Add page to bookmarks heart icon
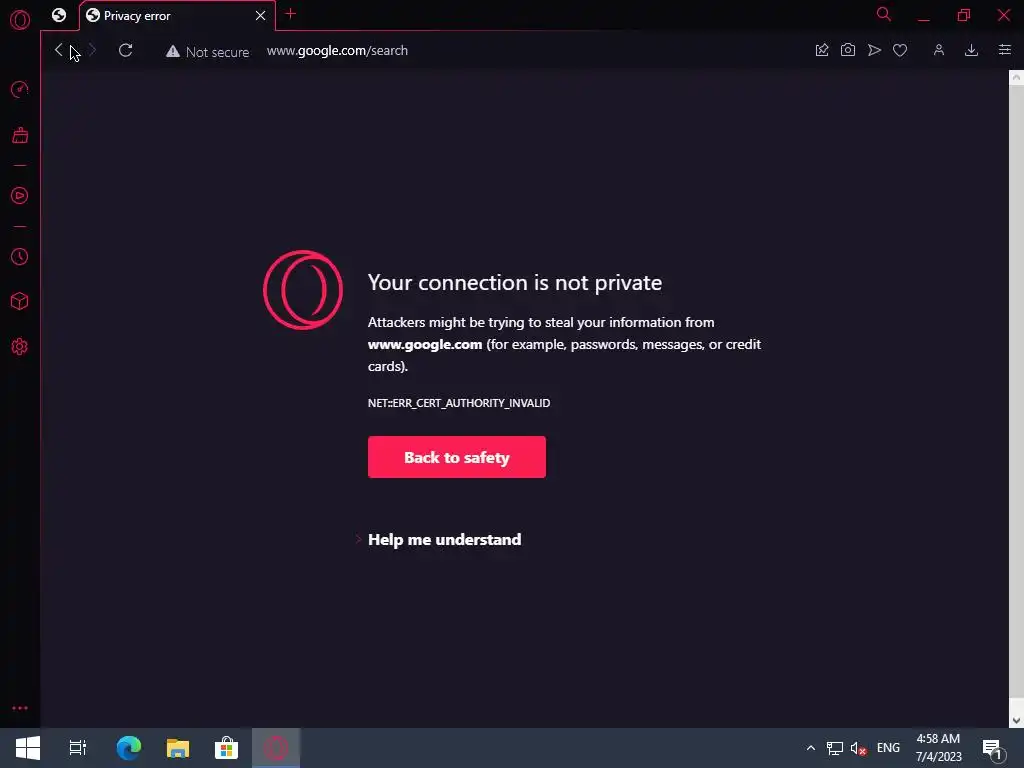1024x768 pixels. pyautogui.click(x=900, y=50)
